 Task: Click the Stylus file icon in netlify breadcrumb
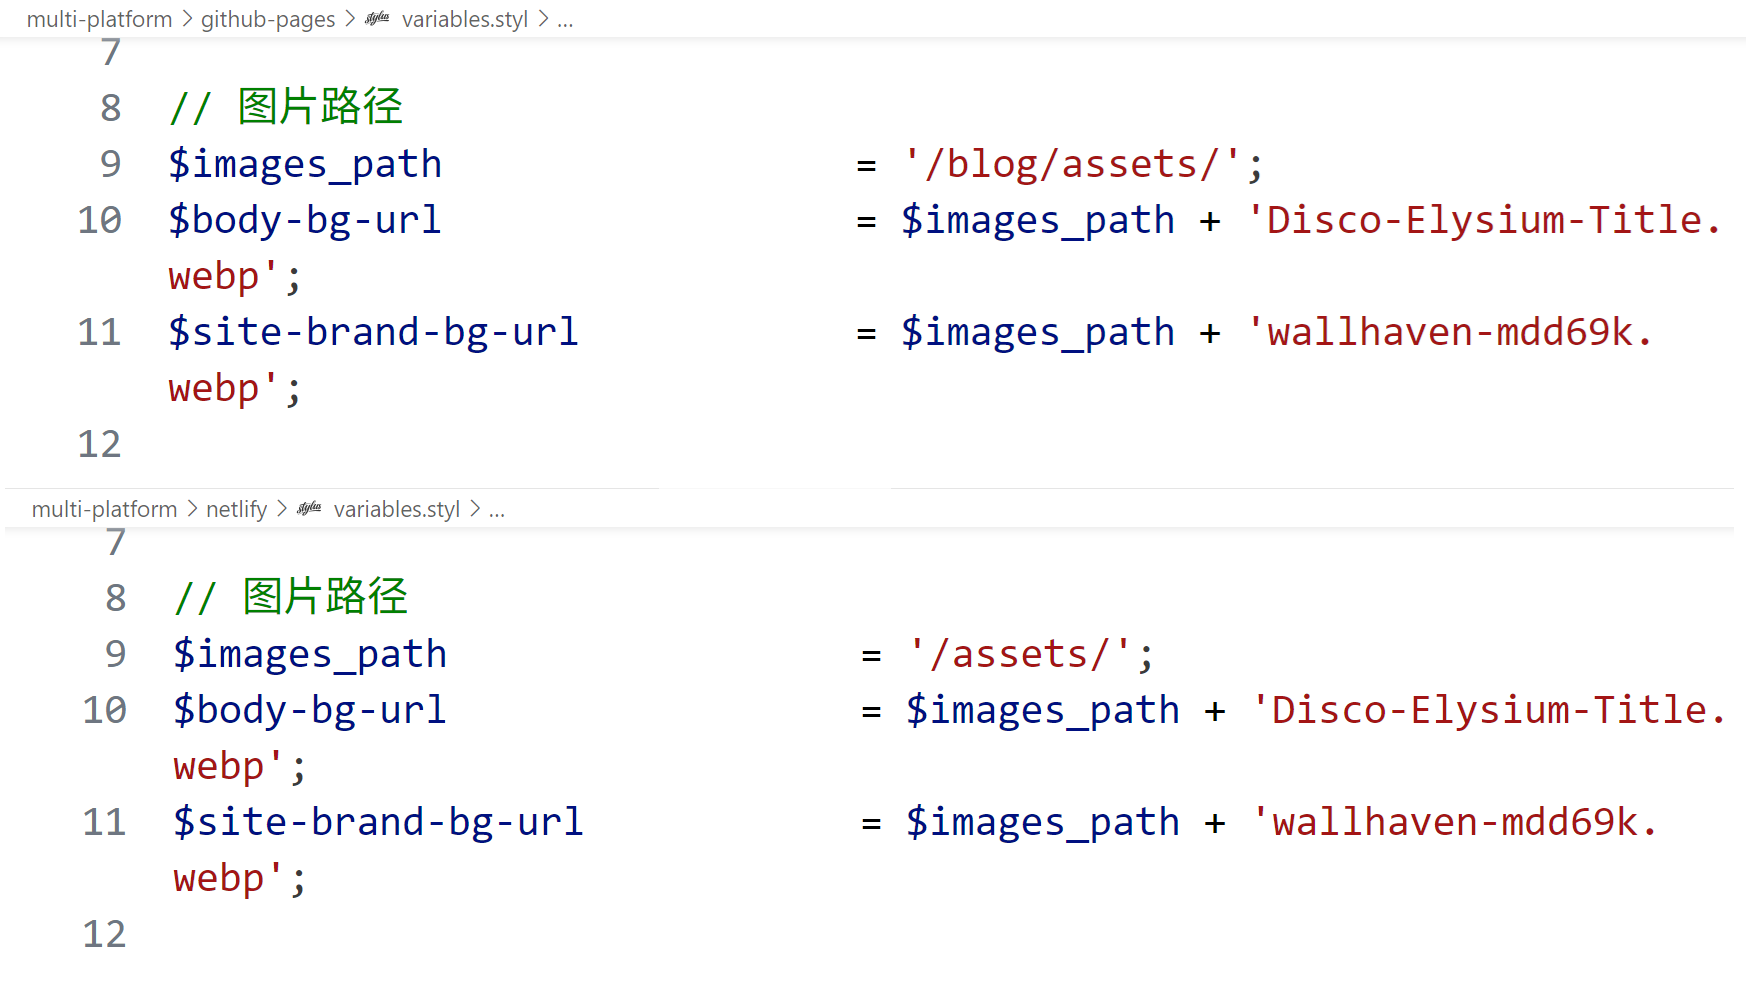click(x=309, y=509)
